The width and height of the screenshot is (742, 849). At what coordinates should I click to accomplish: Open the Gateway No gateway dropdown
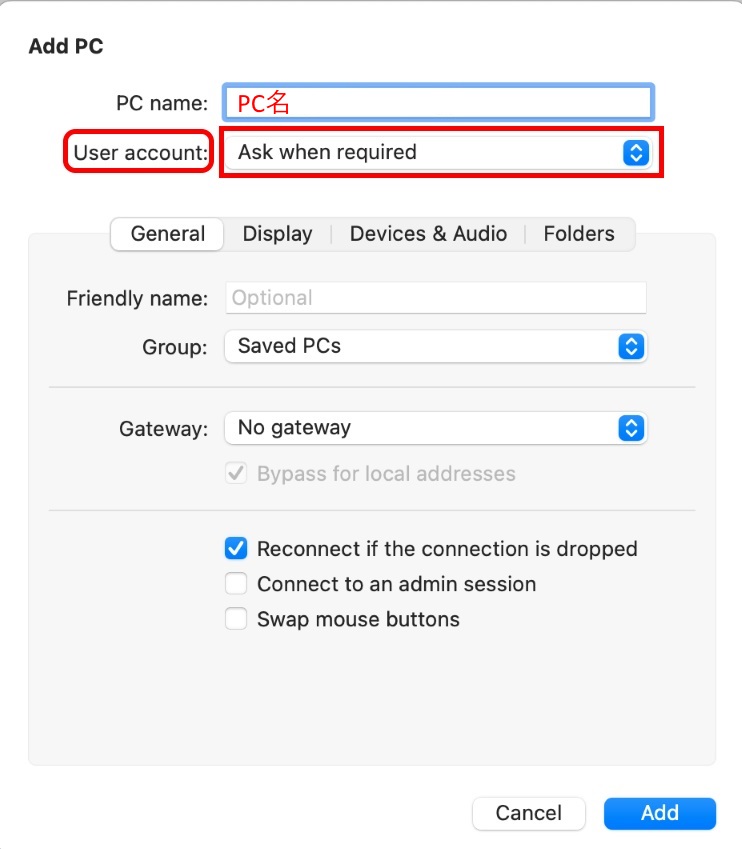pos(436,428)
